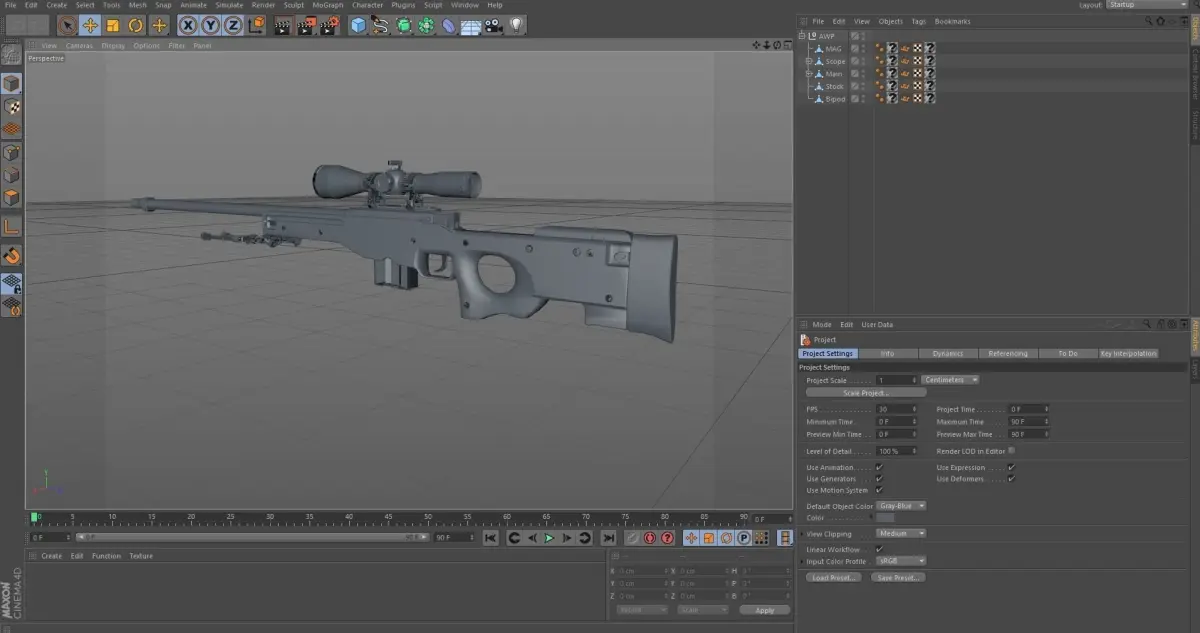Toggle Use Expression checkbox
This screenshot has width=1200, height=633.
pyautogui.click(x=1011, y=467)
